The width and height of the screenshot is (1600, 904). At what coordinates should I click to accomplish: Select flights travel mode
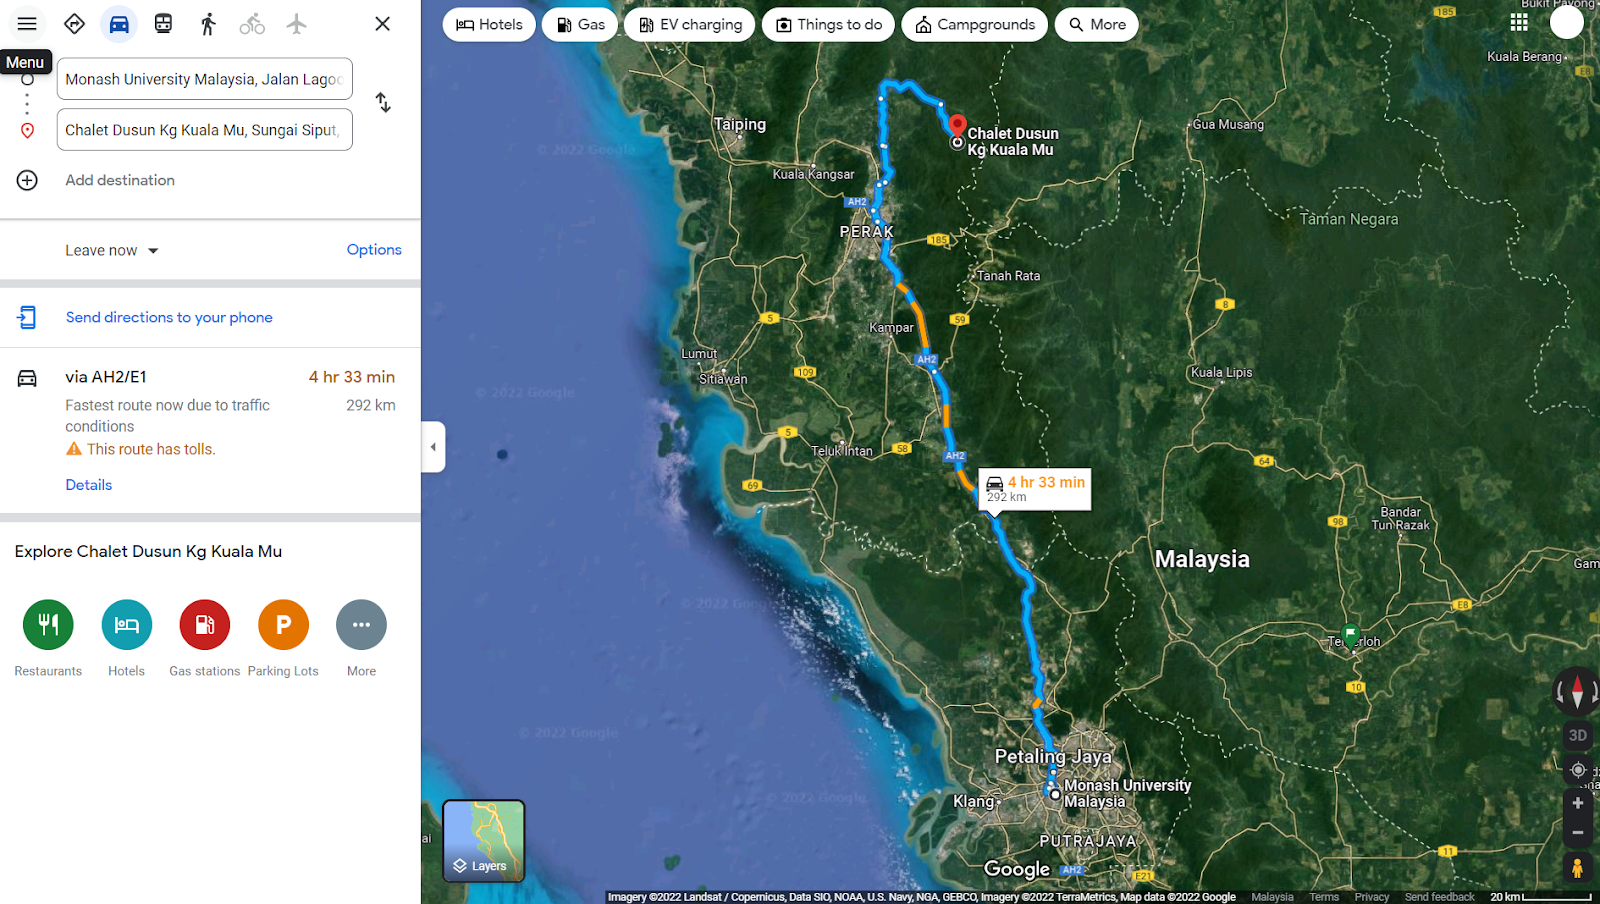(x=296, y=24)
